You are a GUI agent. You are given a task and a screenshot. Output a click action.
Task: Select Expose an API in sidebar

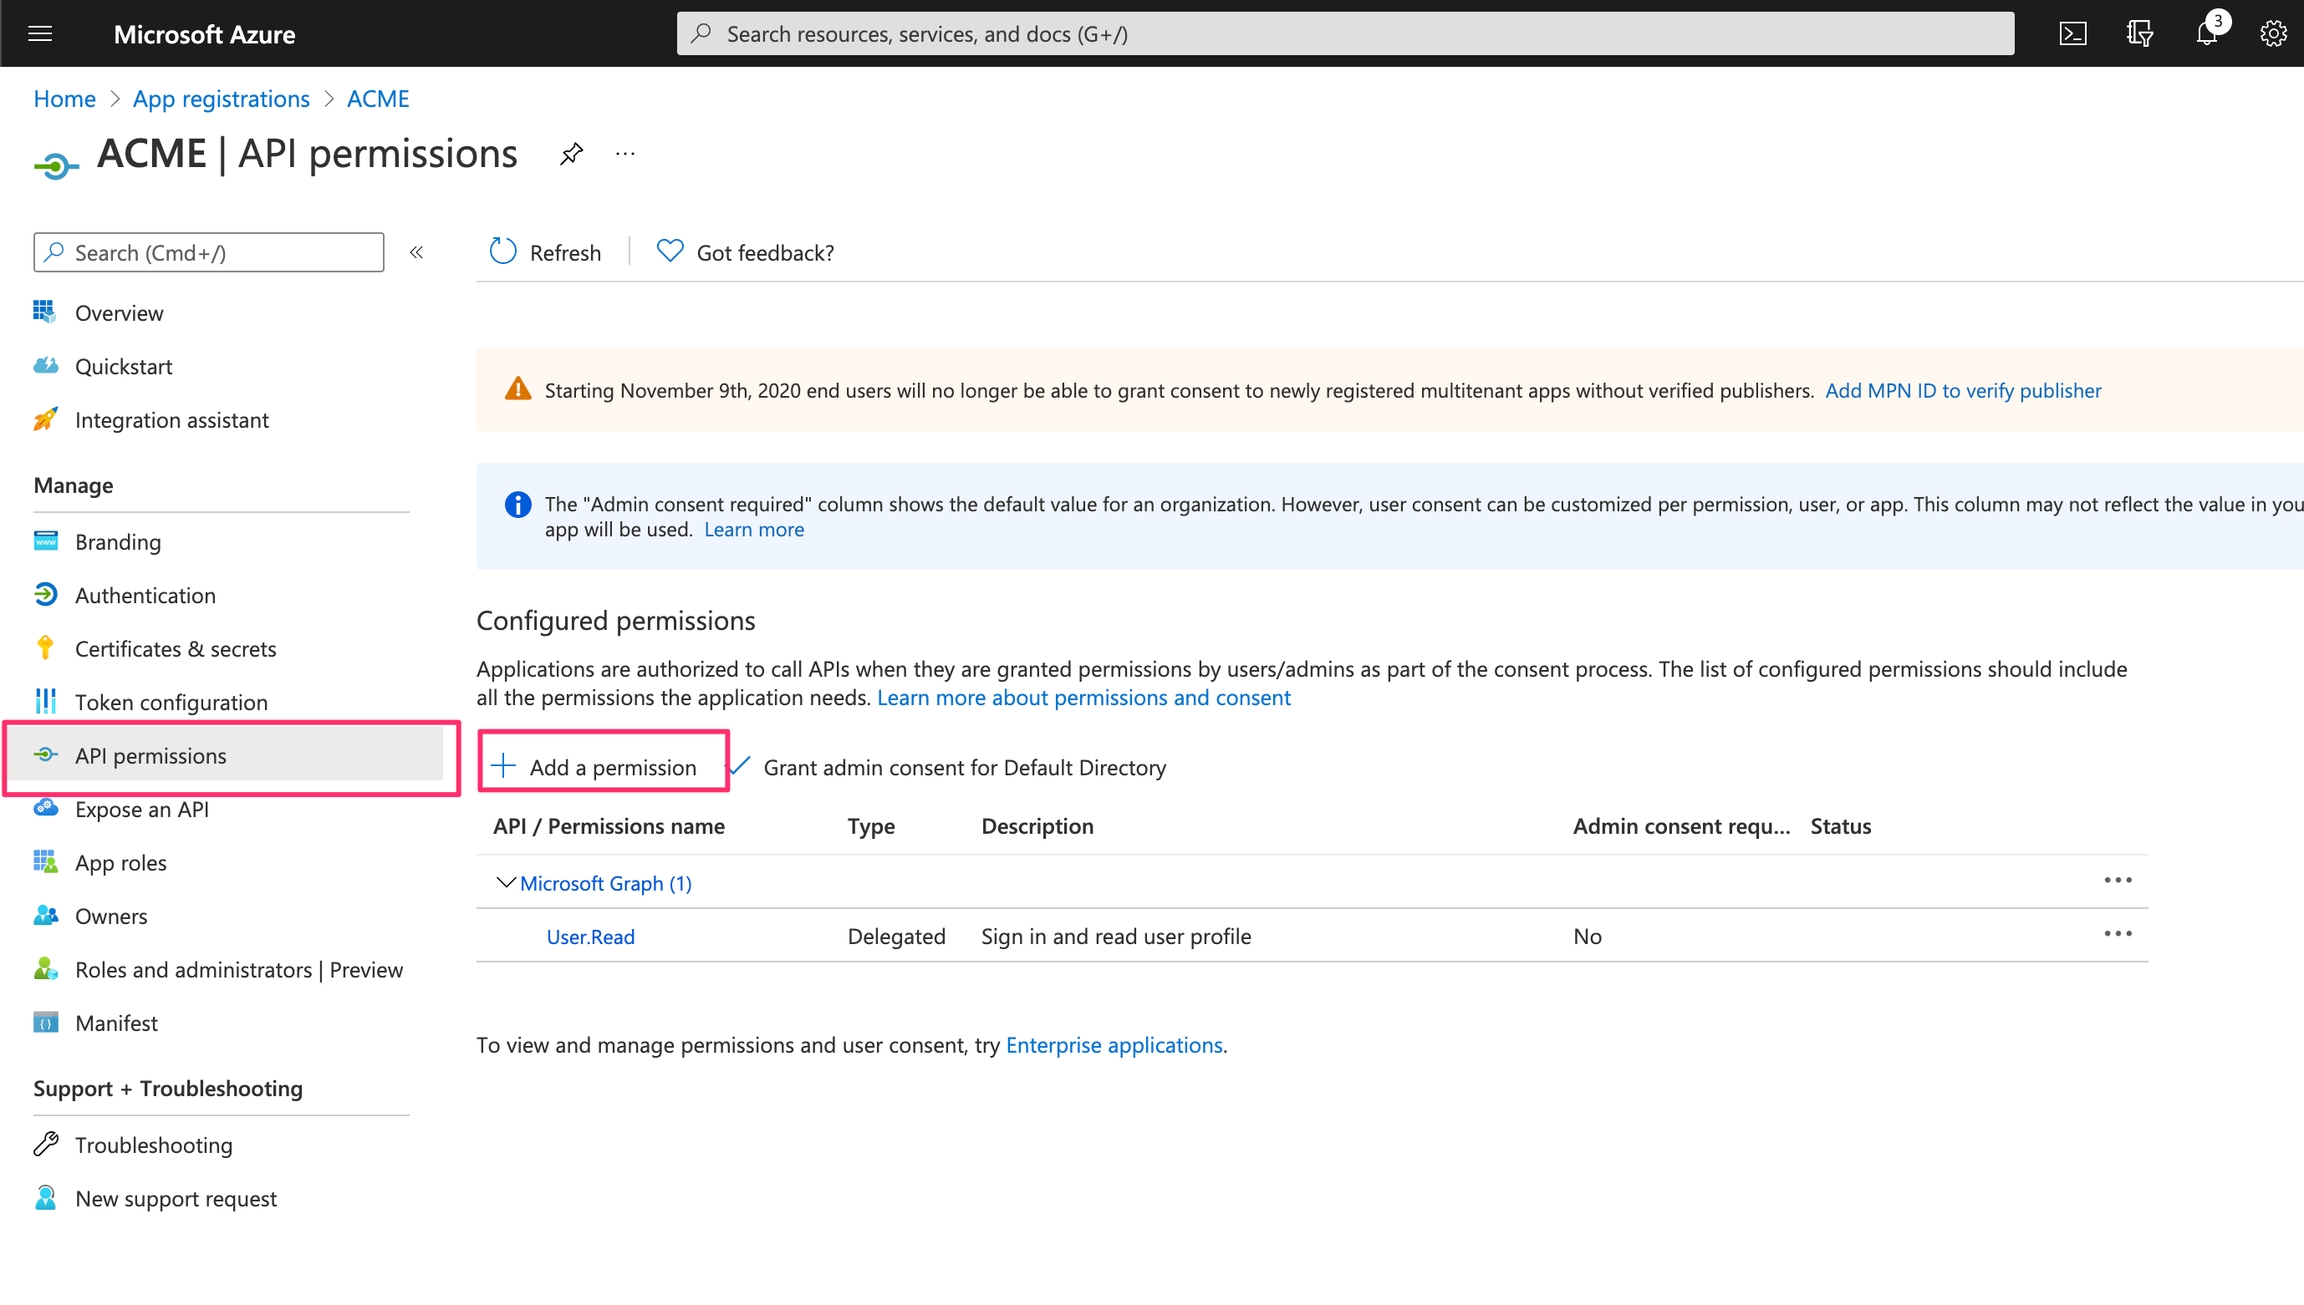pyautogui.click(x=141, y=809)
